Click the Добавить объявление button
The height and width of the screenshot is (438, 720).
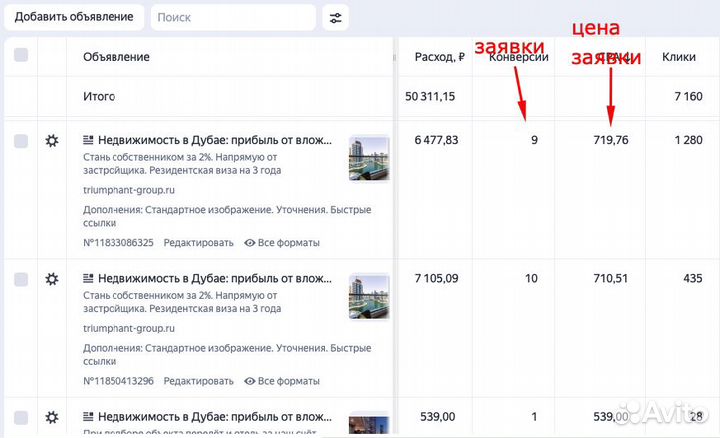pyautogui.click(x=74, y=17)
